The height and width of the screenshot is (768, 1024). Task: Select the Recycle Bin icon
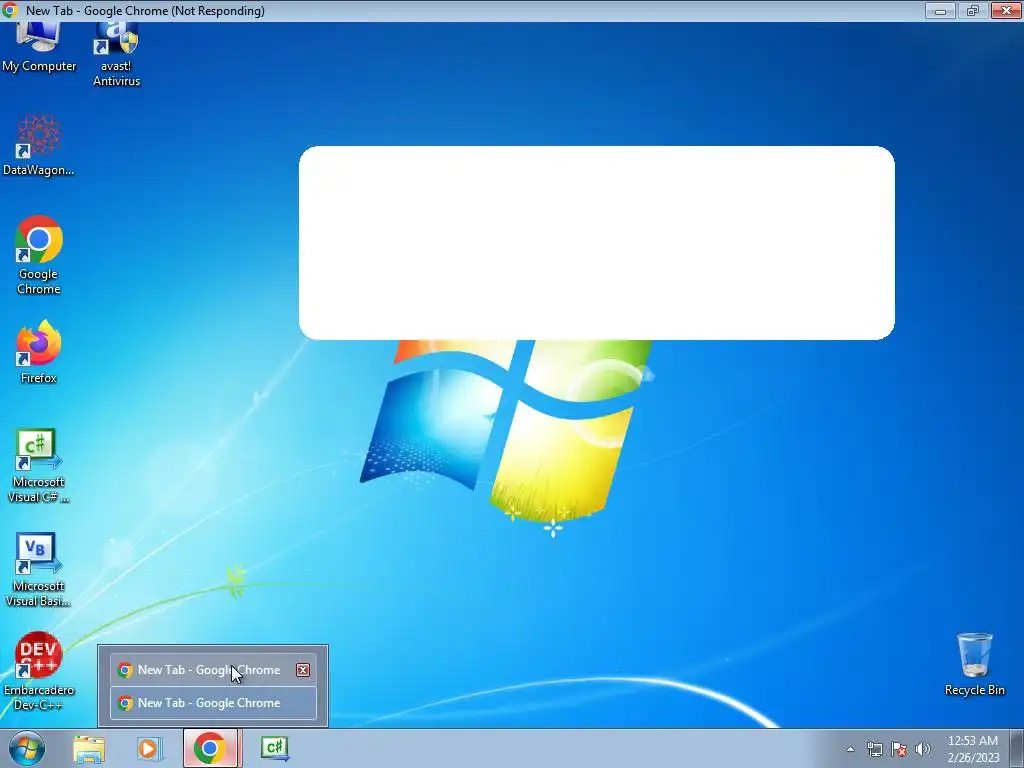(x=974, y=664)
